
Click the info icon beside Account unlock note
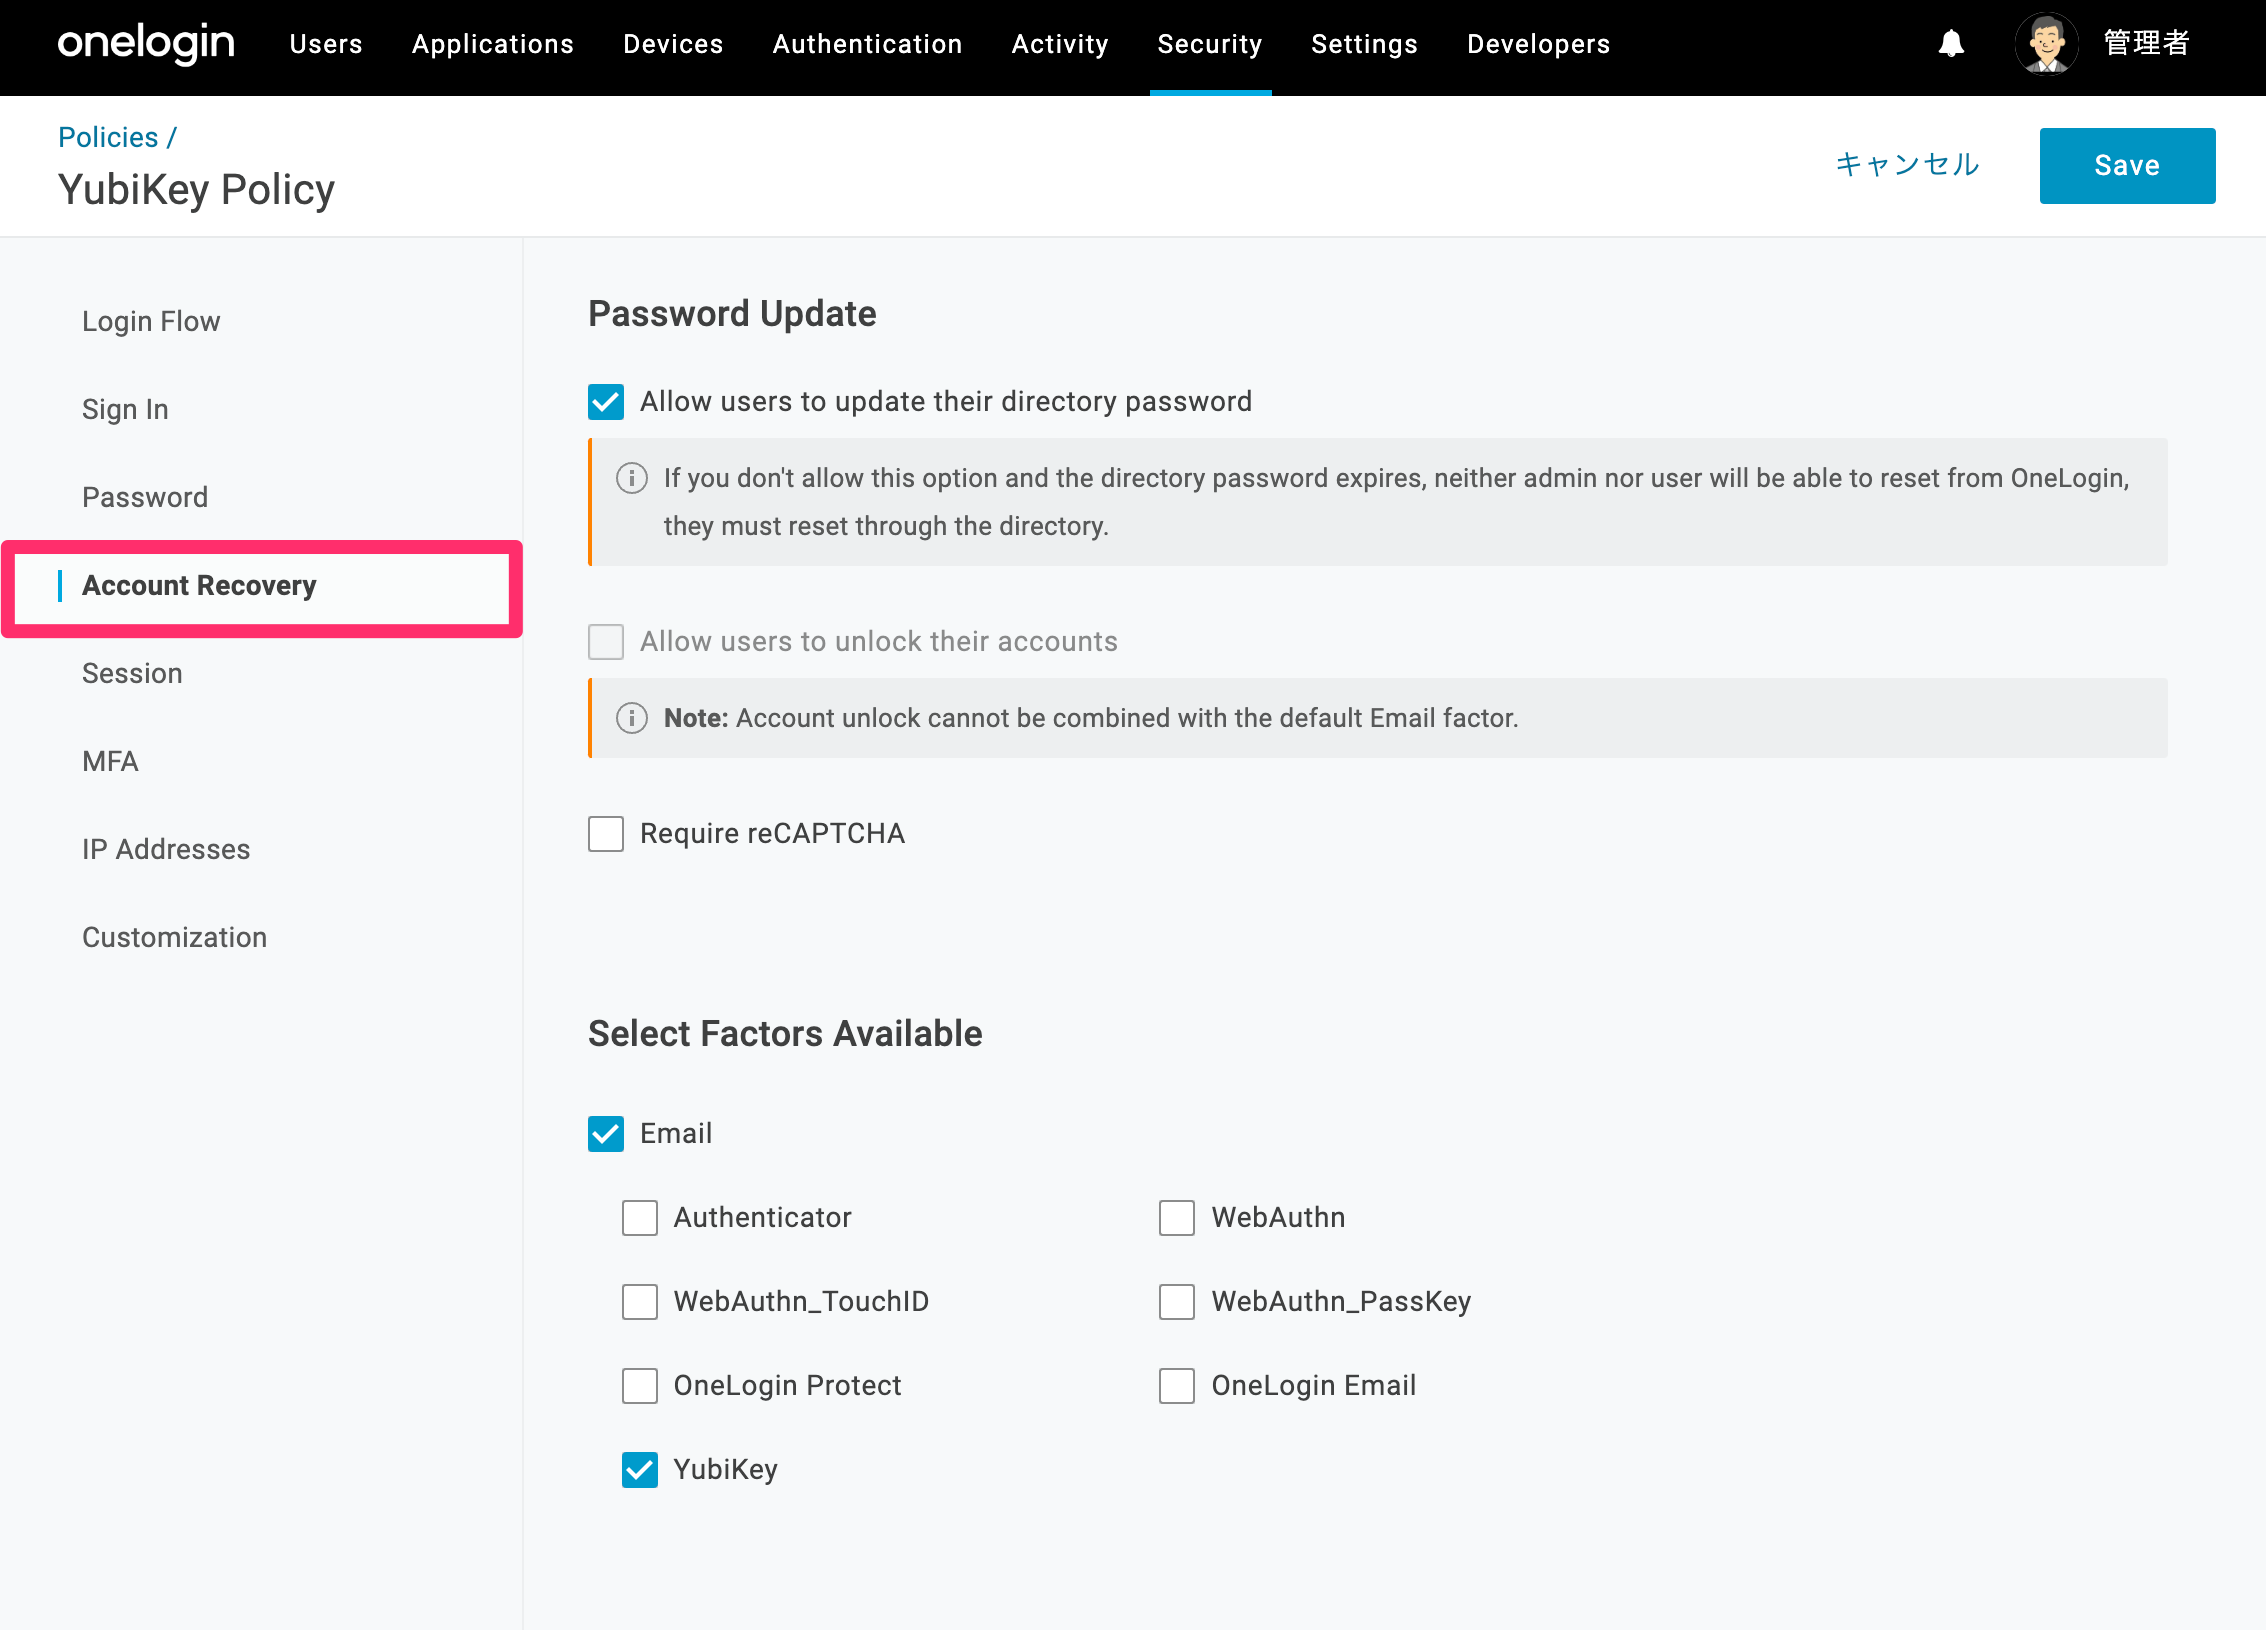tap(631, 718)
